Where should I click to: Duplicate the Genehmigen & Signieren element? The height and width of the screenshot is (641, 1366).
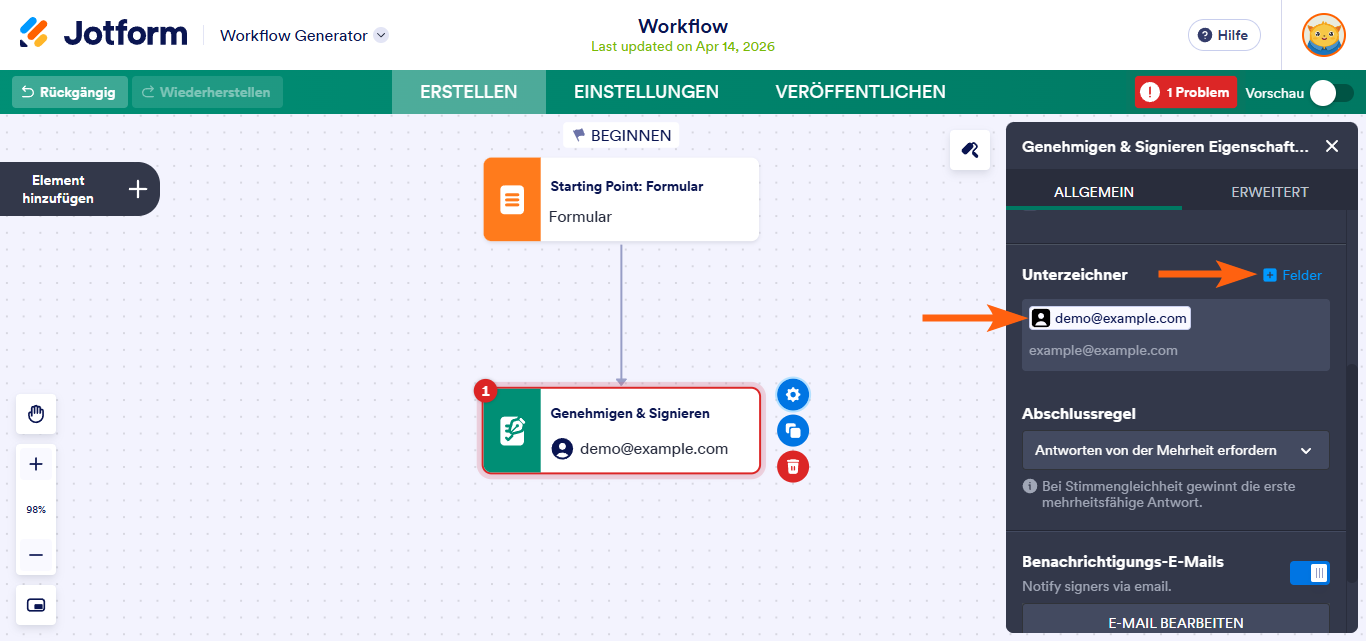coord(792,430)
